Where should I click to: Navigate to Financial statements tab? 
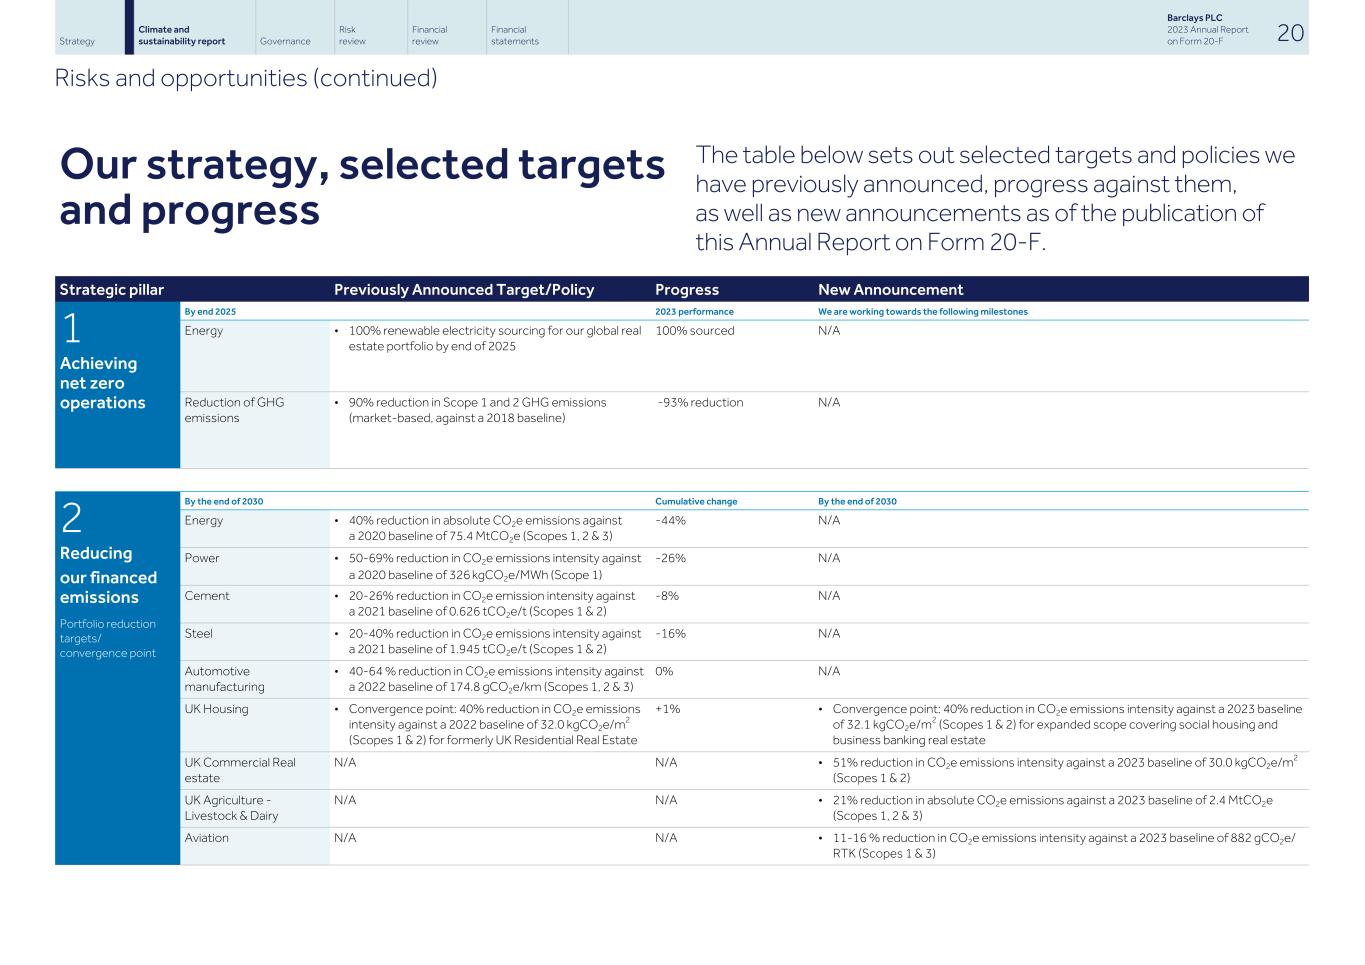click(x=511, y=33)
